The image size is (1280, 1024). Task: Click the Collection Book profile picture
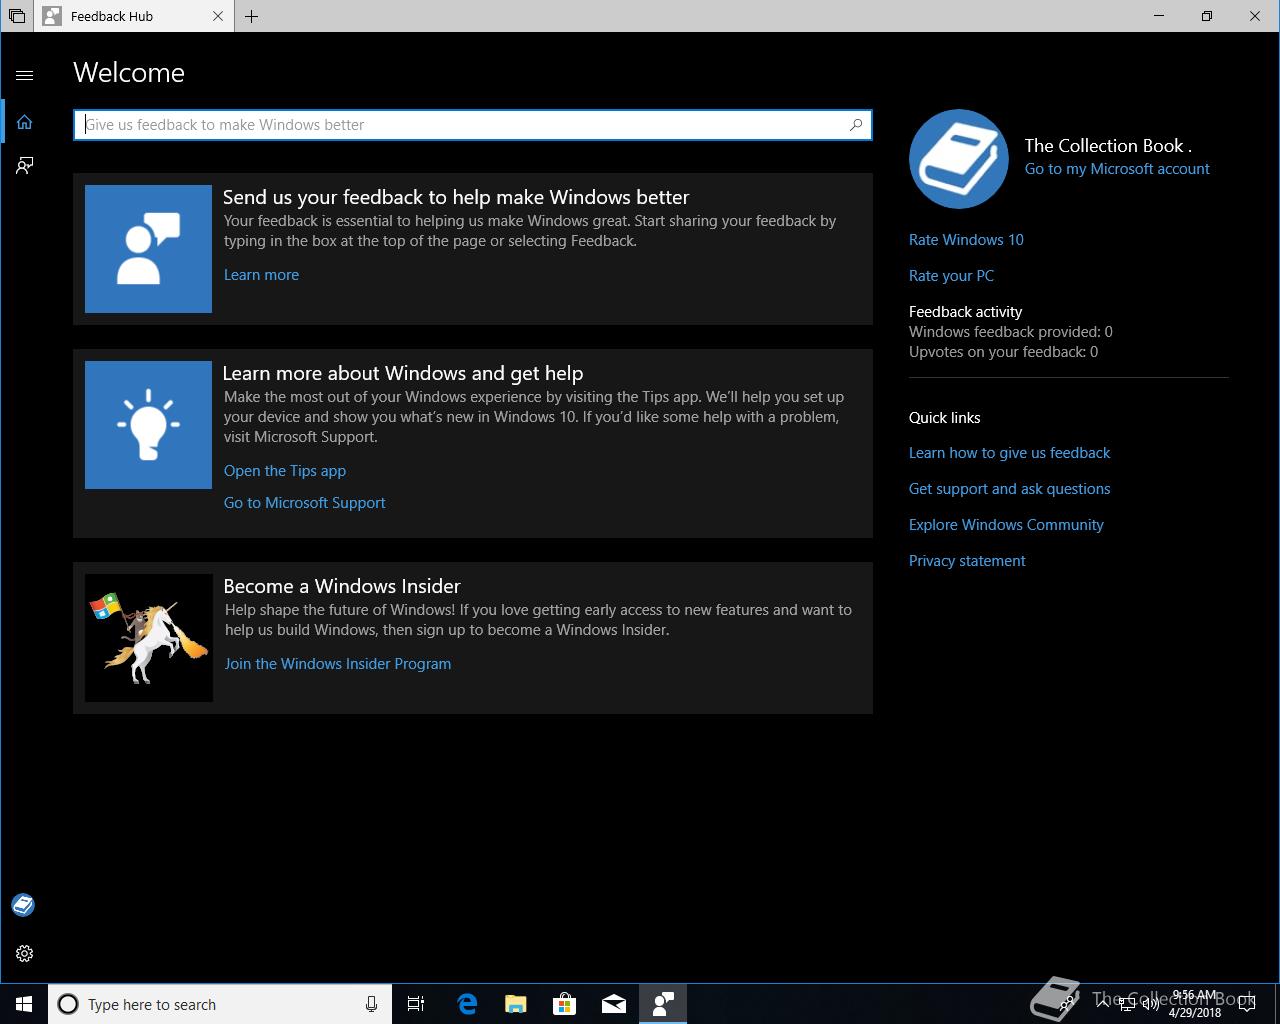click(959, 159)
